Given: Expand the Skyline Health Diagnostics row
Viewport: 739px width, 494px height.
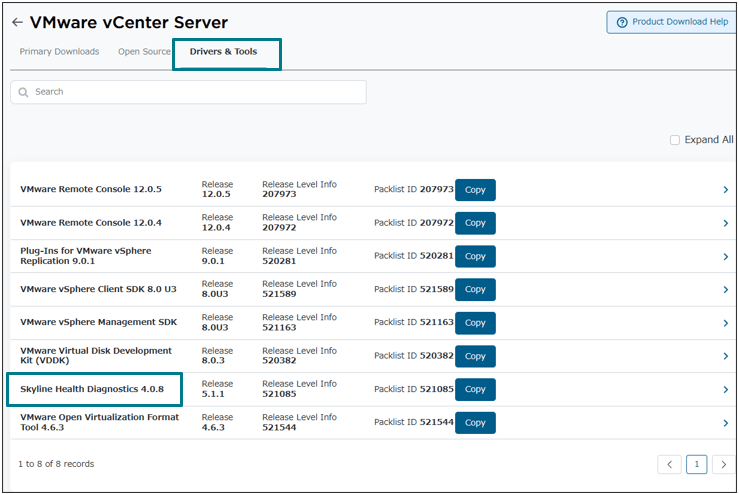Looking at the screenshot, I should click(725, 390).
